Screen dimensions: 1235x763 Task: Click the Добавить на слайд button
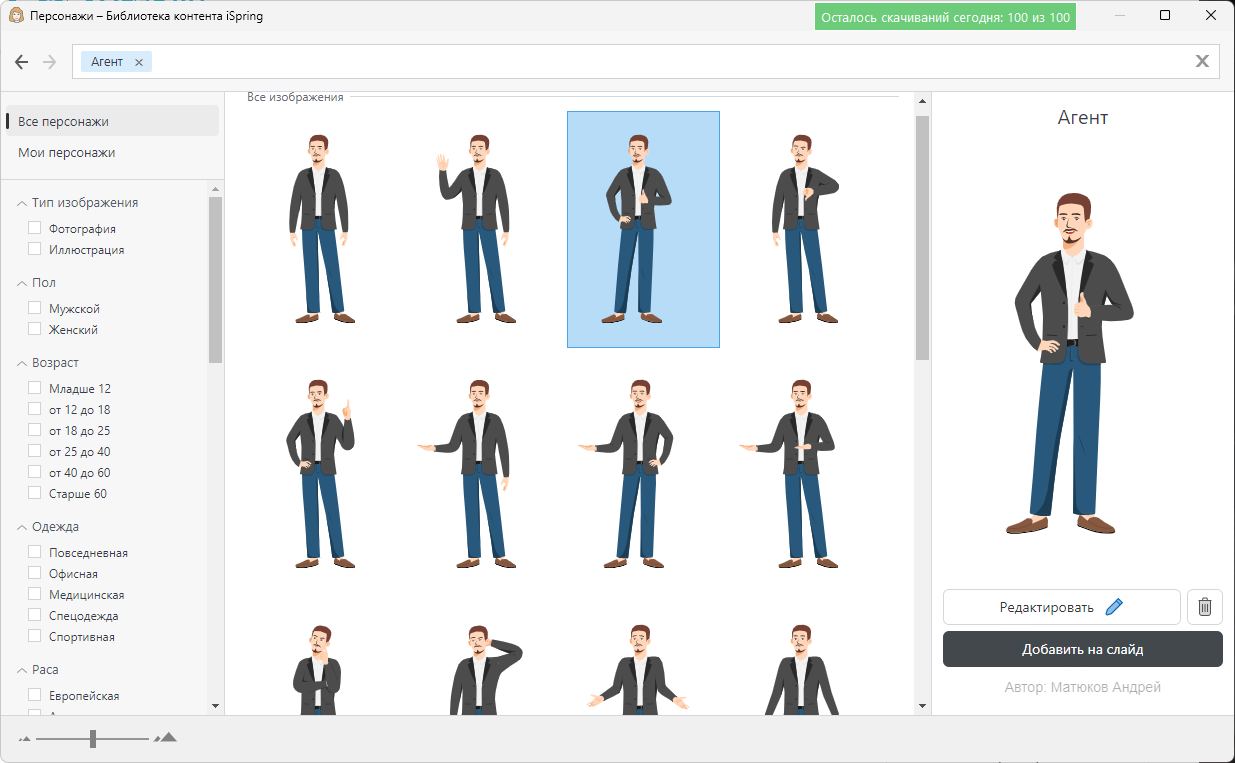coord(1083,649)
